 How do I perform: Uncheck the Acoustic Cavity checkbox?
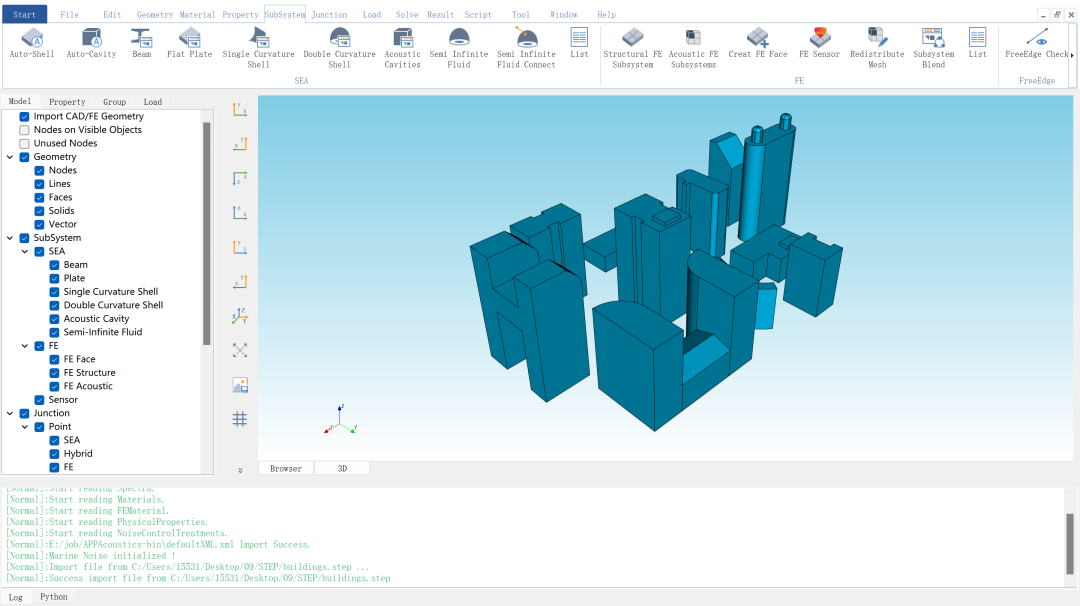(54, 319)
